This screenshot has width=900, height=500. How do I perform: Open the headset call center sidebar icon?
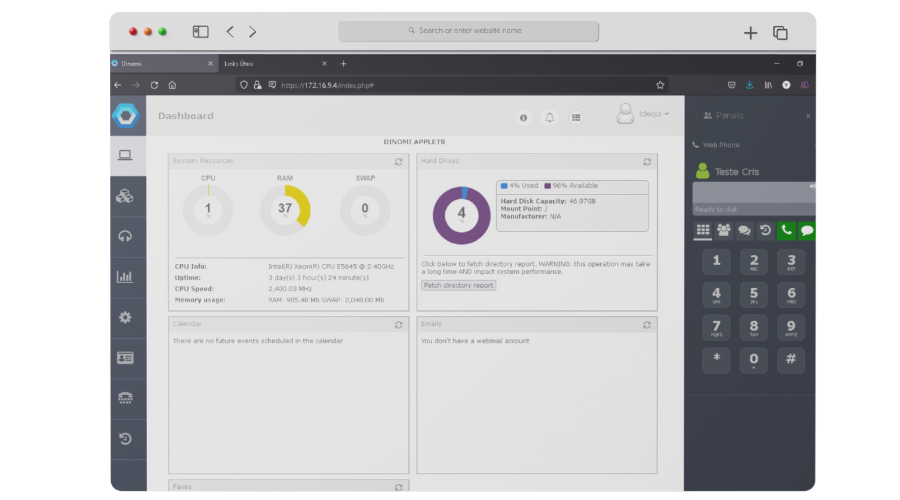[x=125, y=237]
